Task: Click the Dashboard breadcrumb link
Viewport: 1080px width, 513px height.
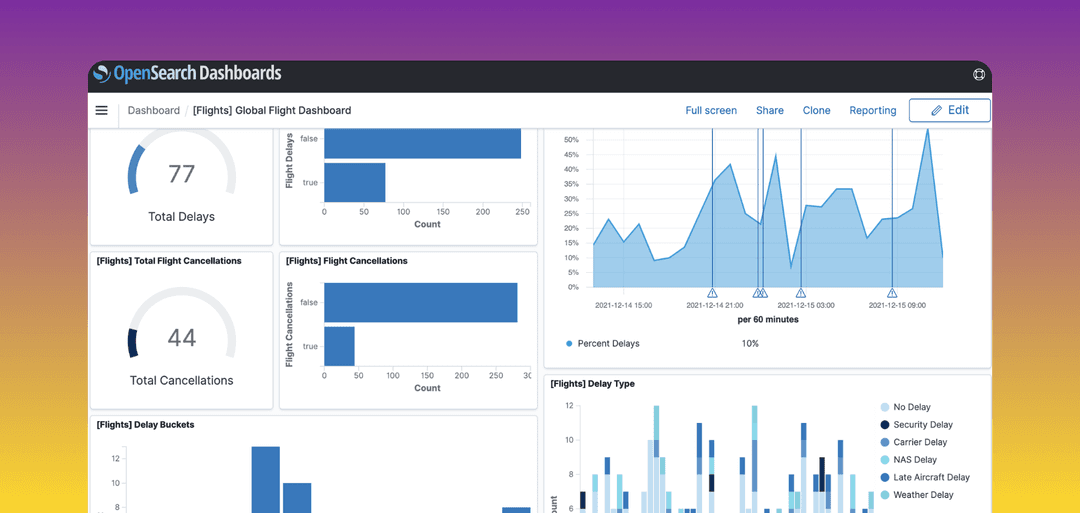Action: [154, 110]
